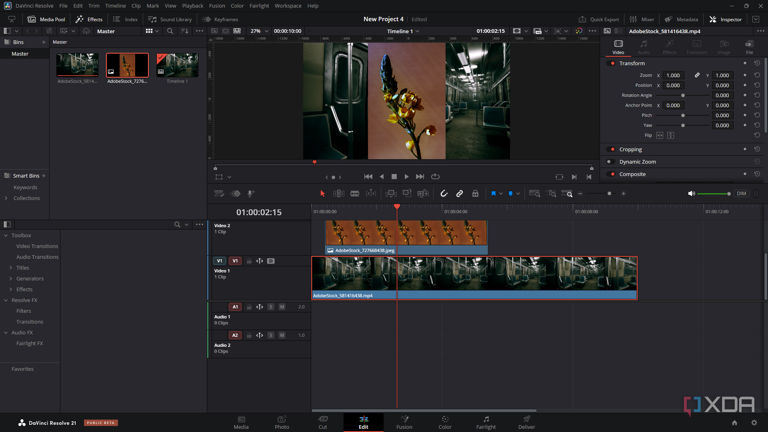Open the 27% viewer zoom dropdown

[x=259, y=31]
